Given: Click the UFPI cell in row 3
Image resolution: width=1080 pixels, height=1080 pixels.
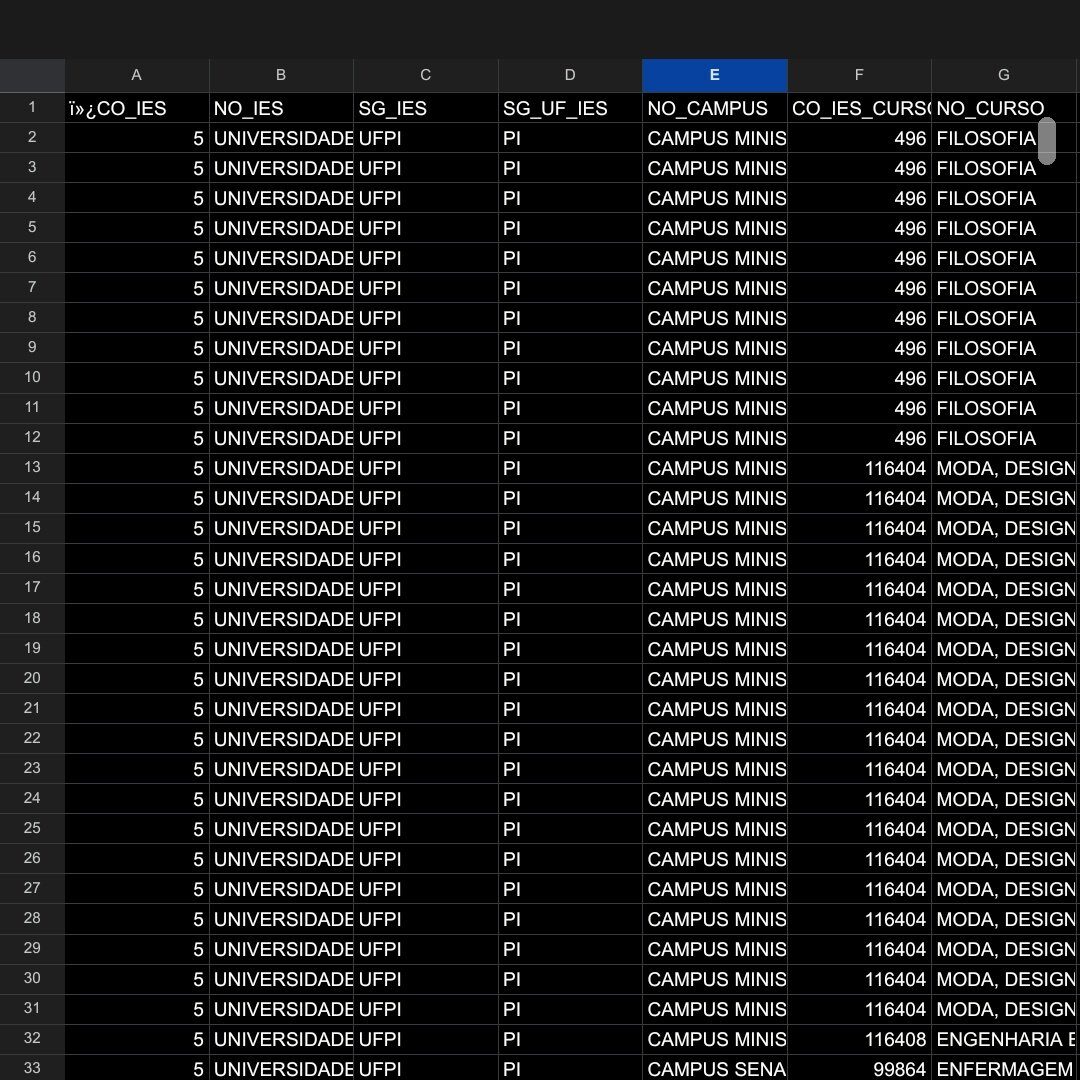Looking at the screenshot, I should tap(426, 169).
